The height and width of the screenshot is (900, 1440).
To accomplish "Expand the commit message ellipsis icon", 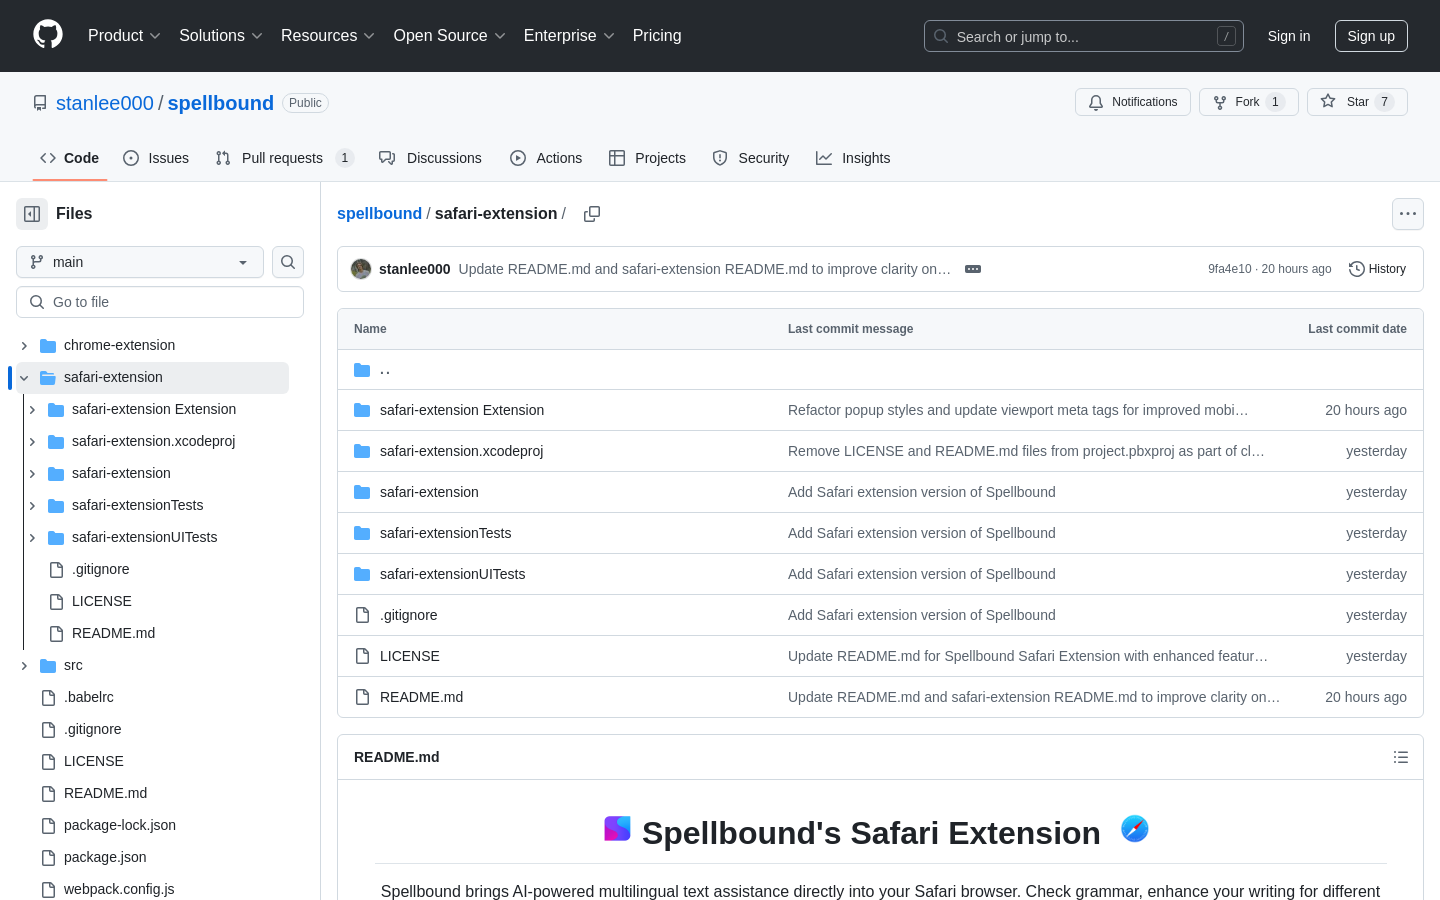I will pyautogui.click(x=973, y=269).
